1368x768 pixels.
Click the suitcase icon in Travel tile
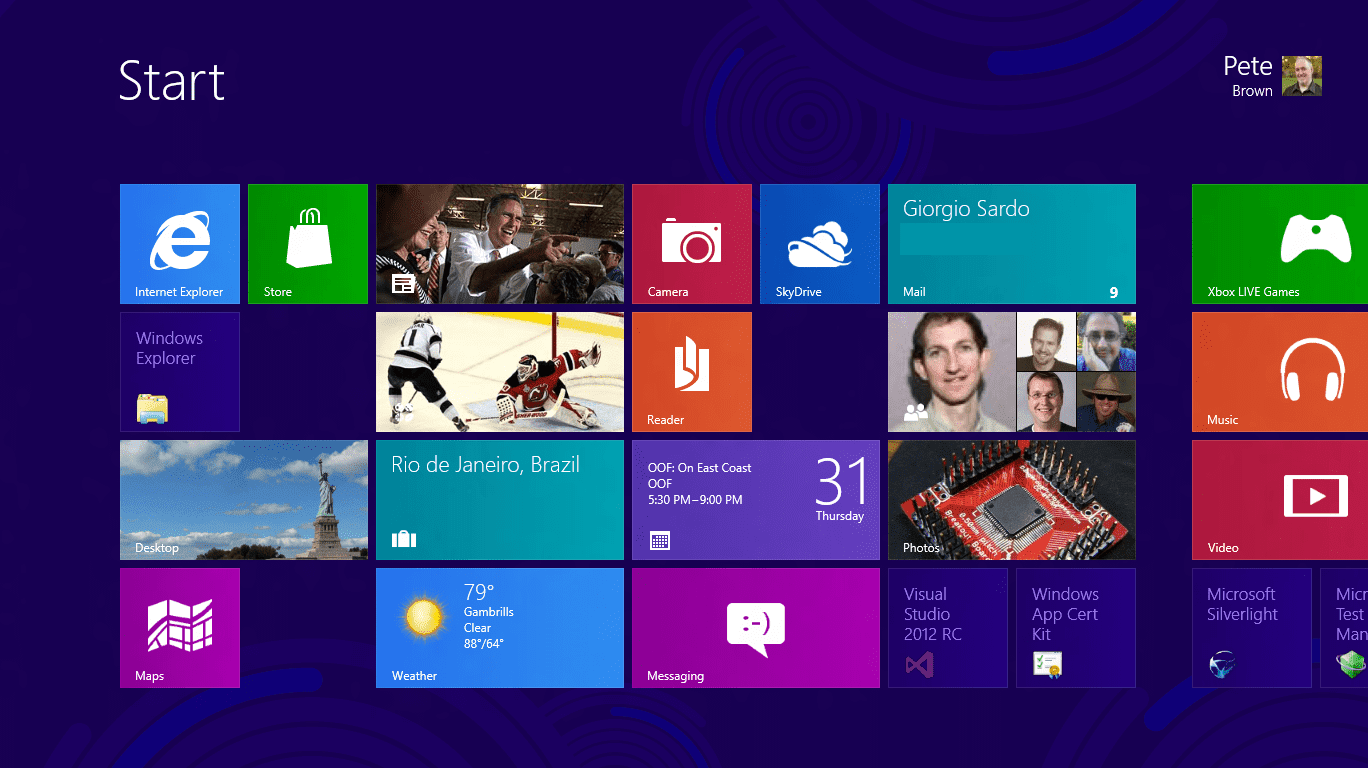pyautogui.click(x=404, y=540)
